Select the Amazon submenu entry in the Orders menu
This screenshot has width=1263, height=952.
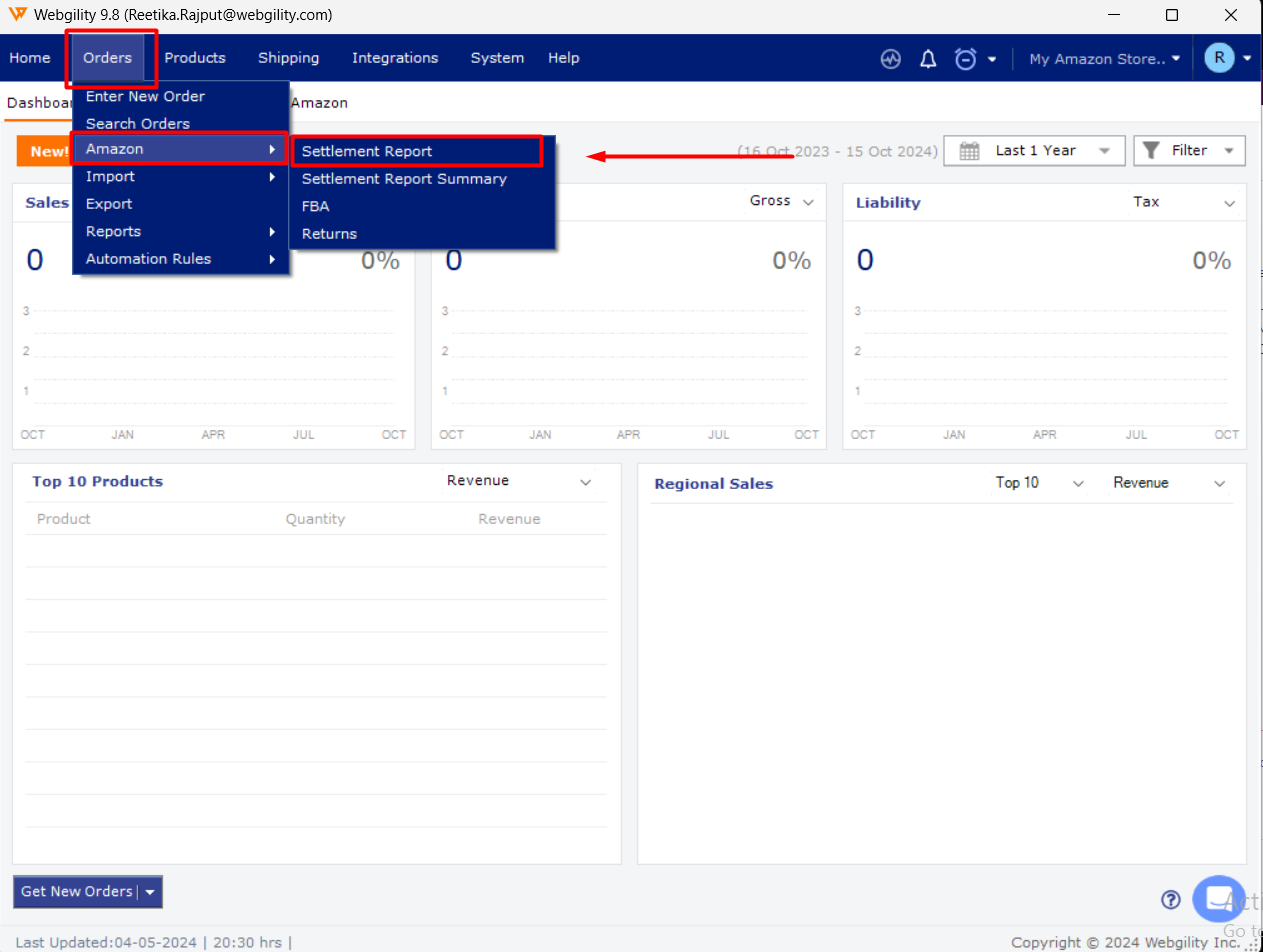[181, 149]
